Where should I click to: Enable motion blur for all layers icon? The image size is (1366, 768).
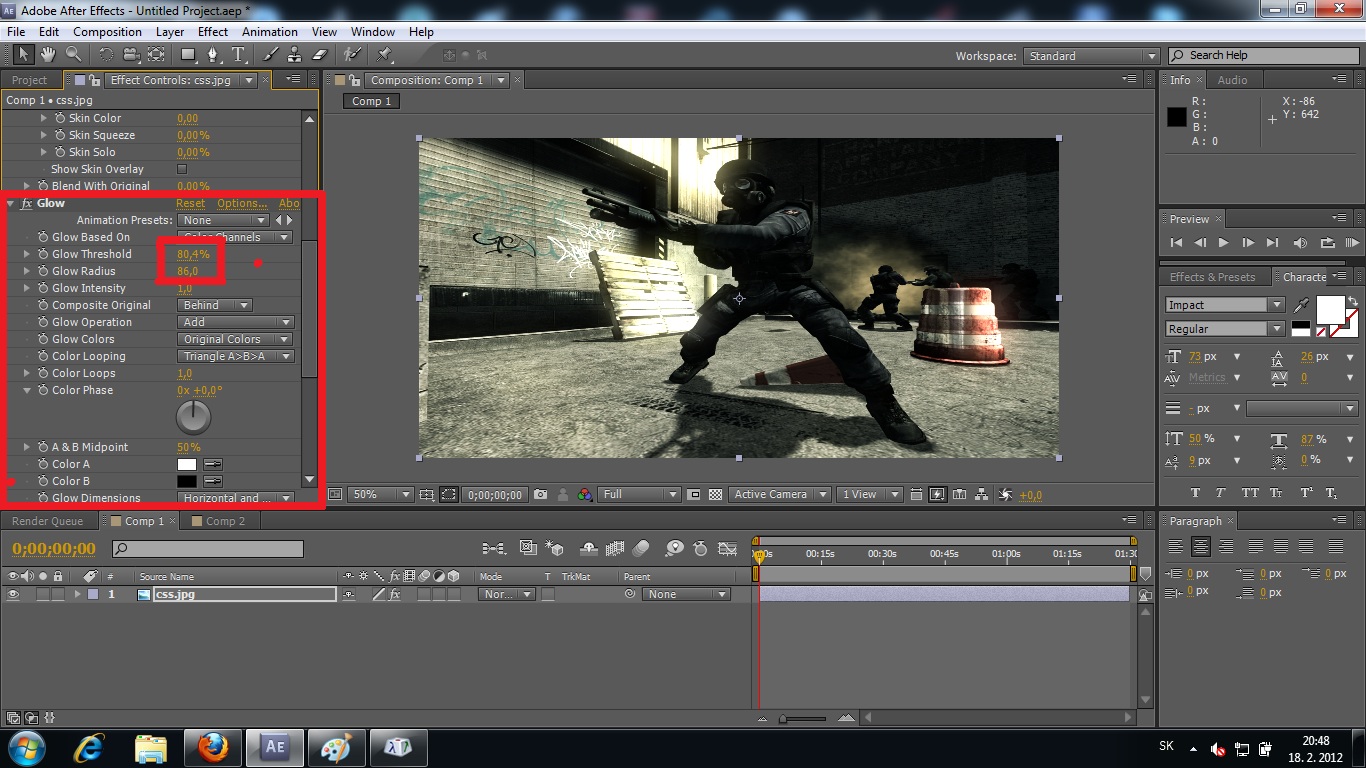[641, 548]
